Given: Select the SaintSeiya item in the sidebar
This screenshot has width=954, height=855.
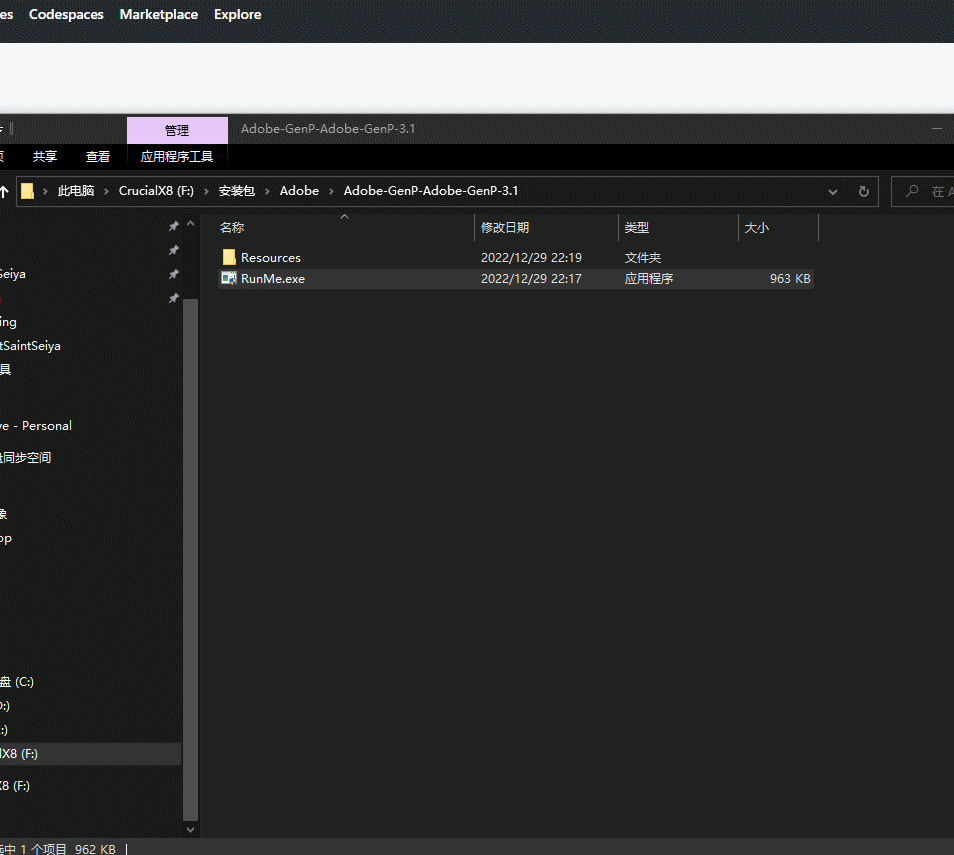Looking at the screenshot, I should coord(30,346).
